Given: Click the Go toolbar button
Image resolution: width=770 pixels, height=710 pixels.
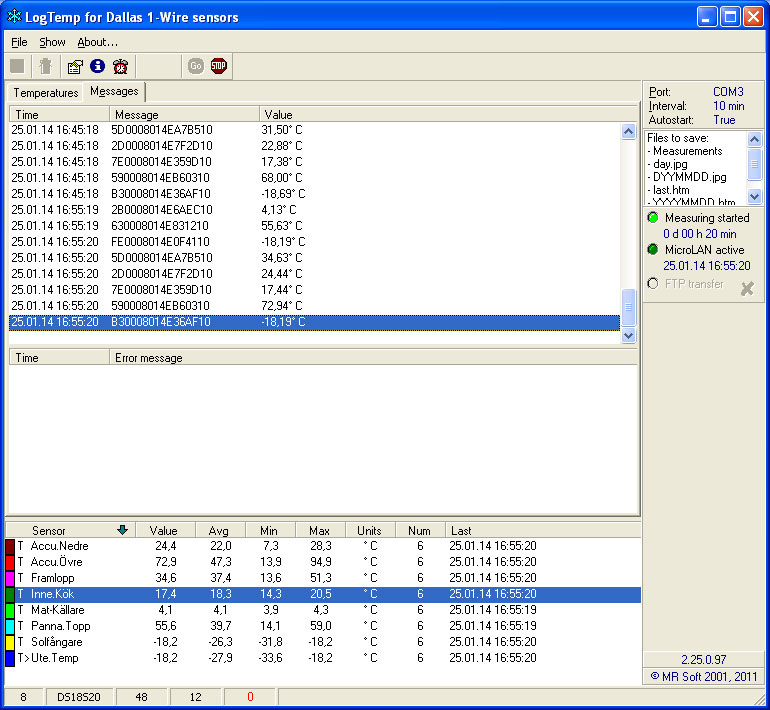Looking at the screenshot, I should [196, 66].
